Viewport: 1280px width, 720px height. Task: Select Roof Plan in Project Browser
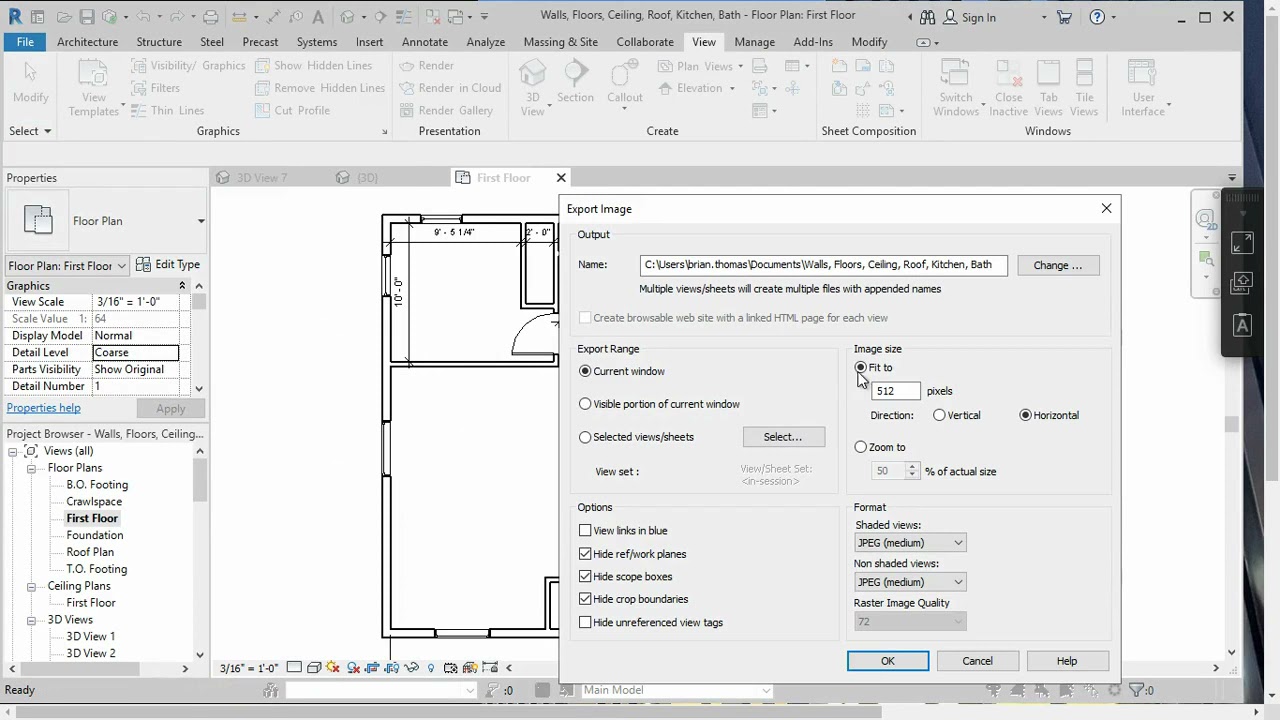click(x=90, y=552)
